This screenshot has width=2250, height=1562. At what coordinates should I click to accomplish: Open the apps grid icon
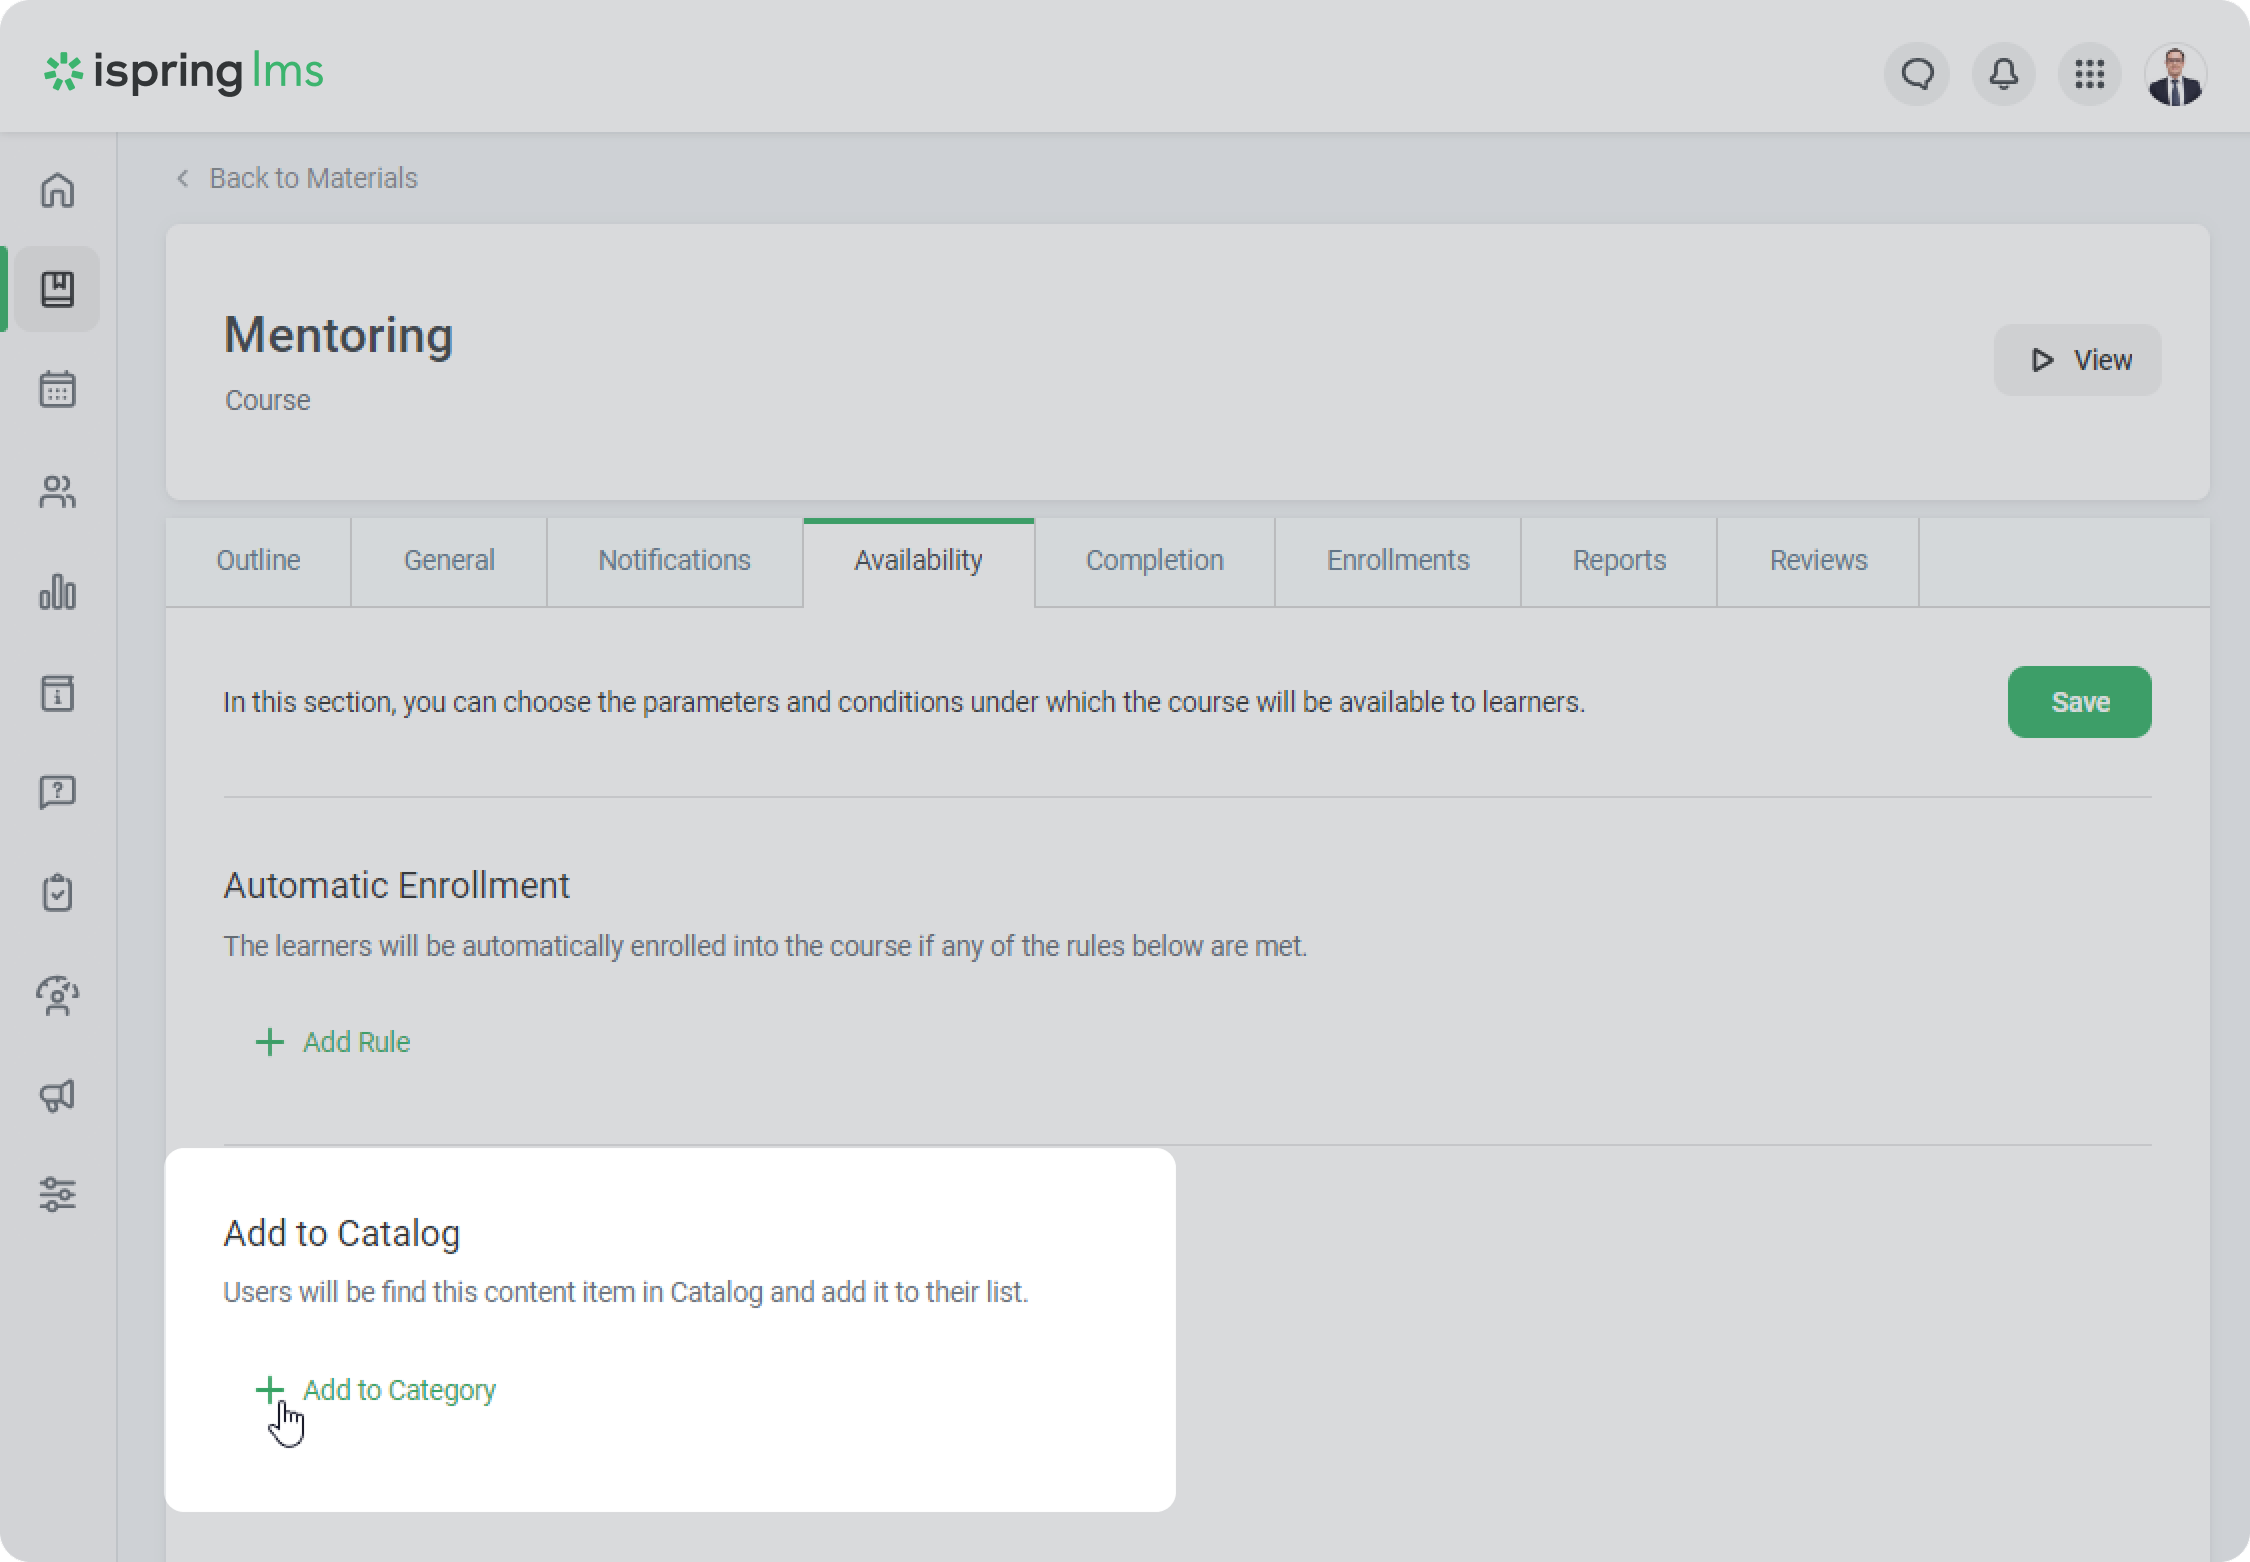click(2089, 74)
